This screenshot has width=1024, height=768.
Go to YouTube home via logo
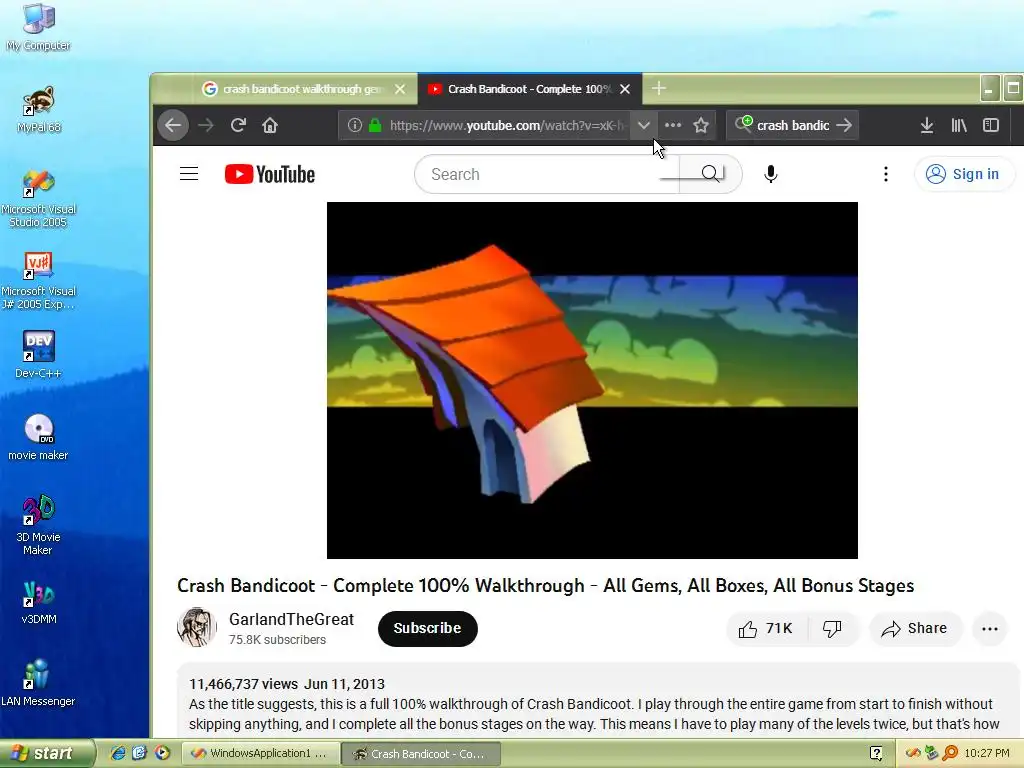[x=270, y=174]
